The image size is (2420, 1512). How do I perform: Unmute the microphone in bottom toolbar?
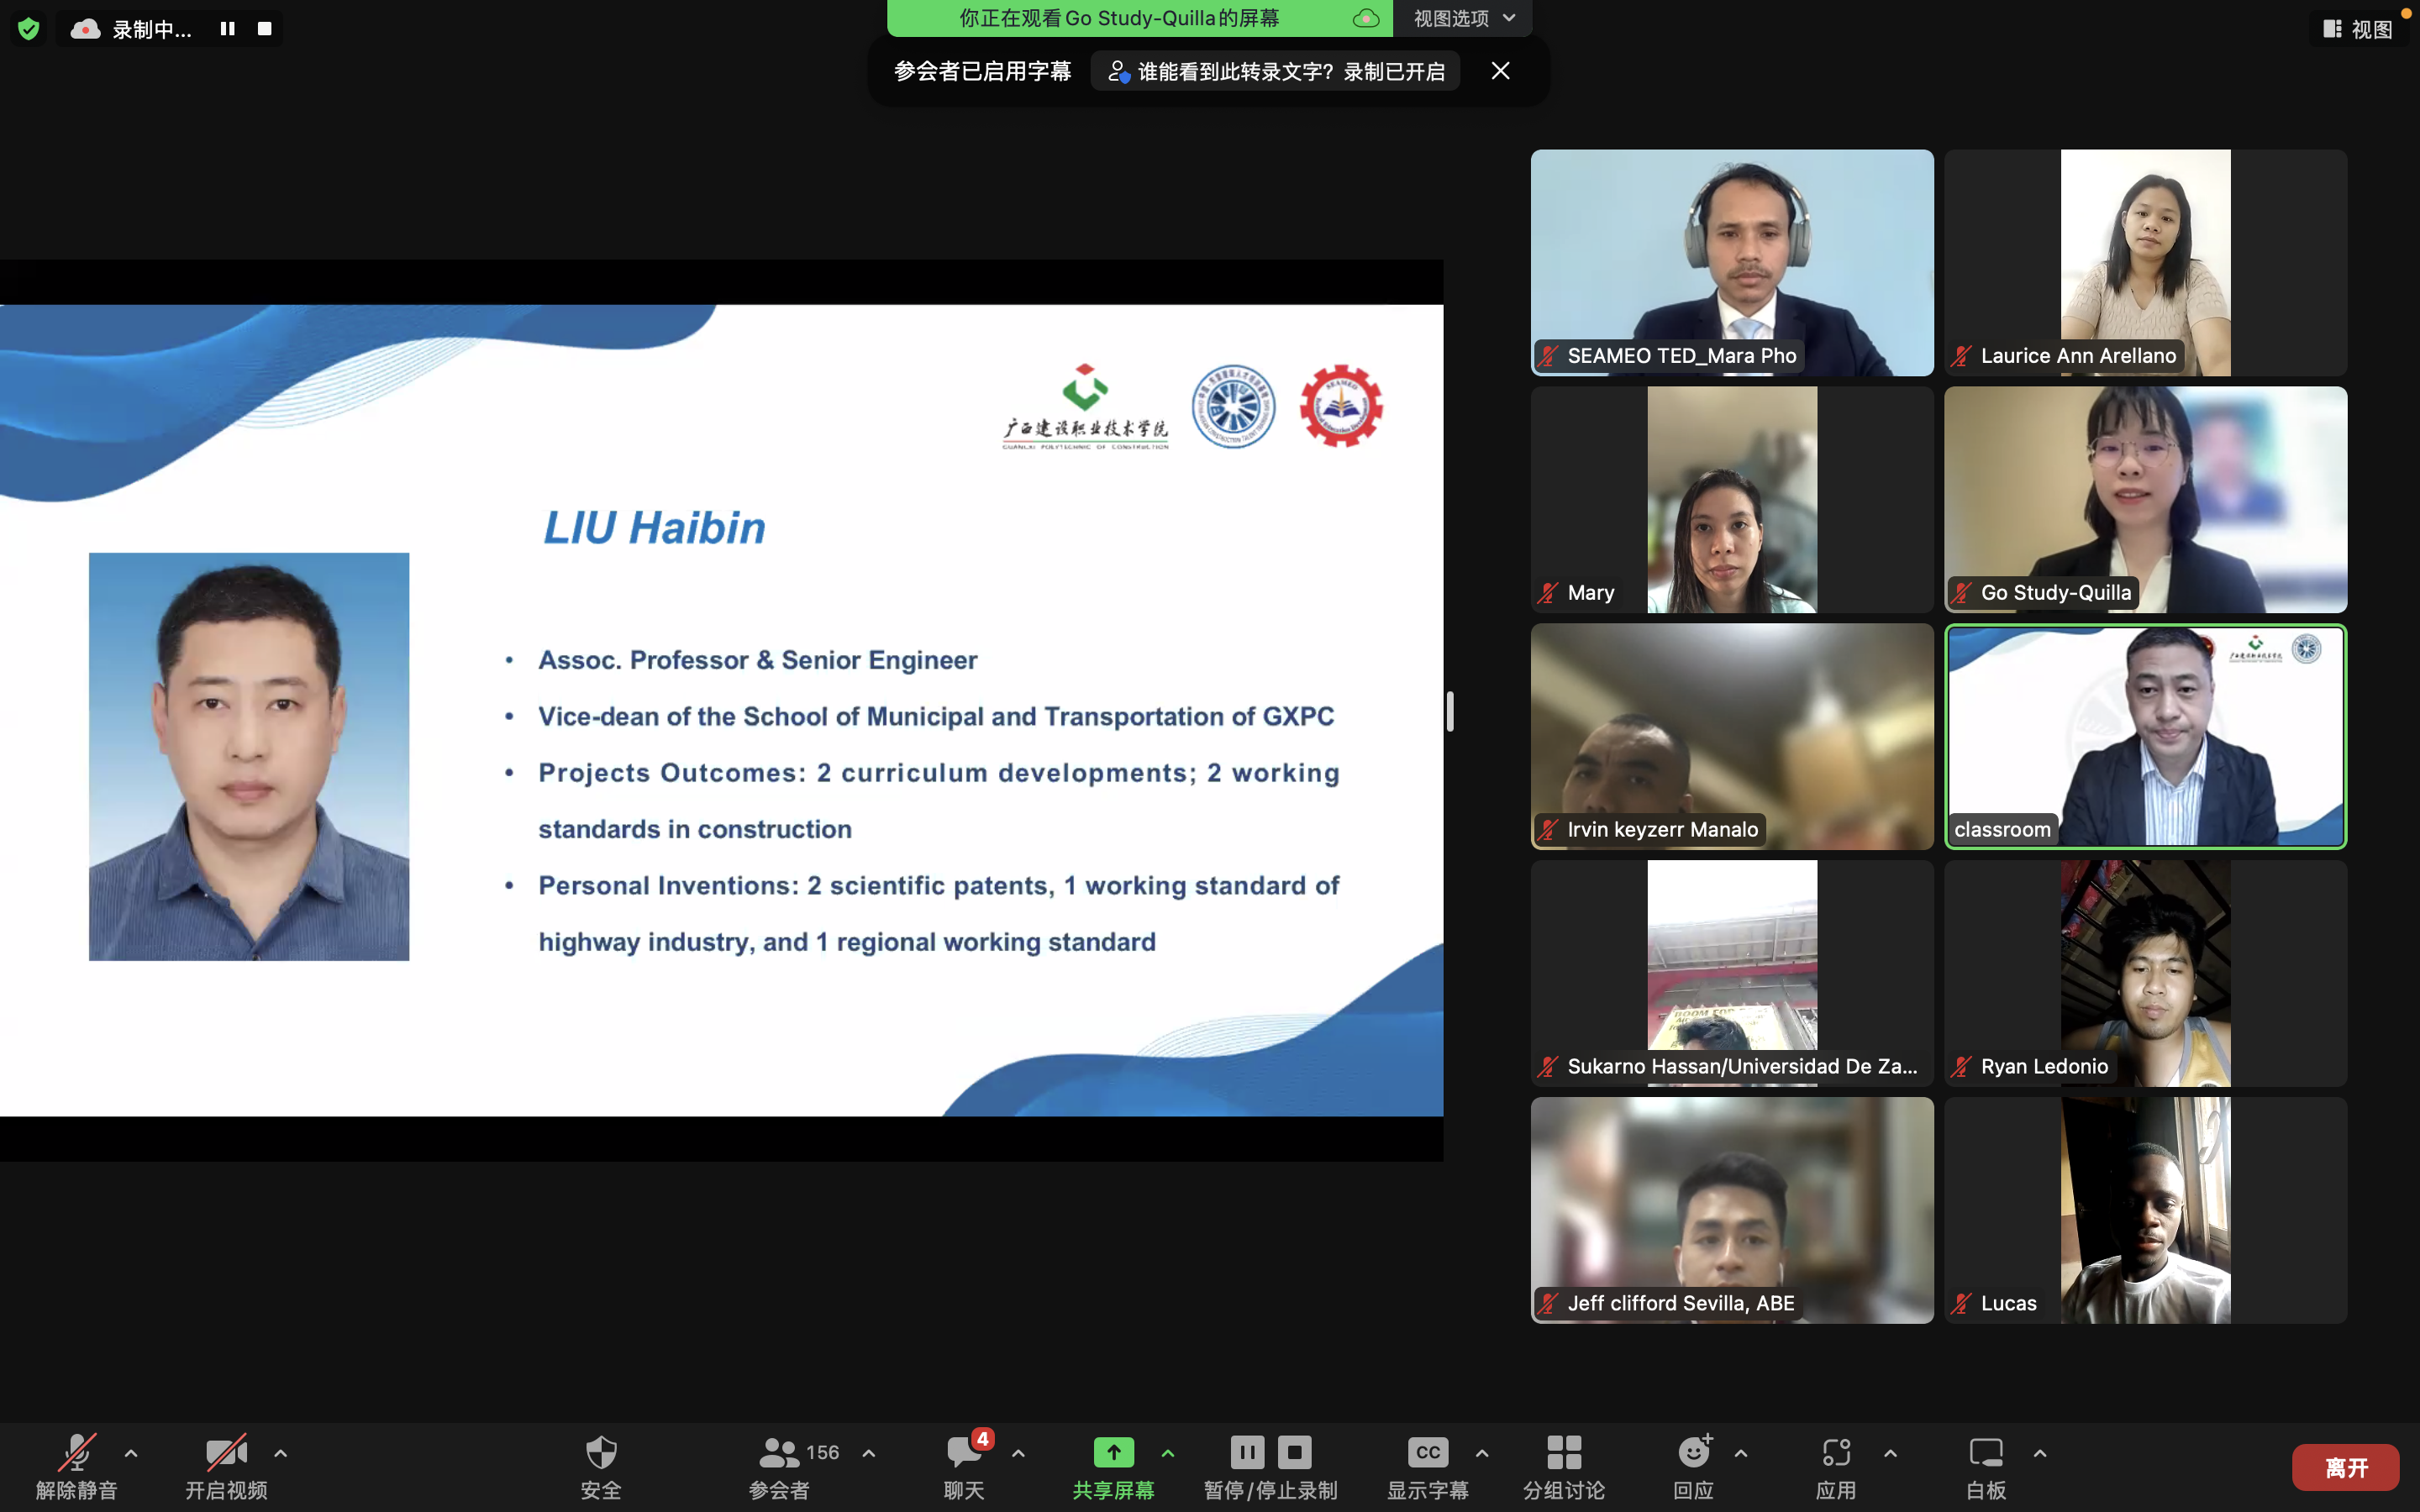pos(77,1453)
